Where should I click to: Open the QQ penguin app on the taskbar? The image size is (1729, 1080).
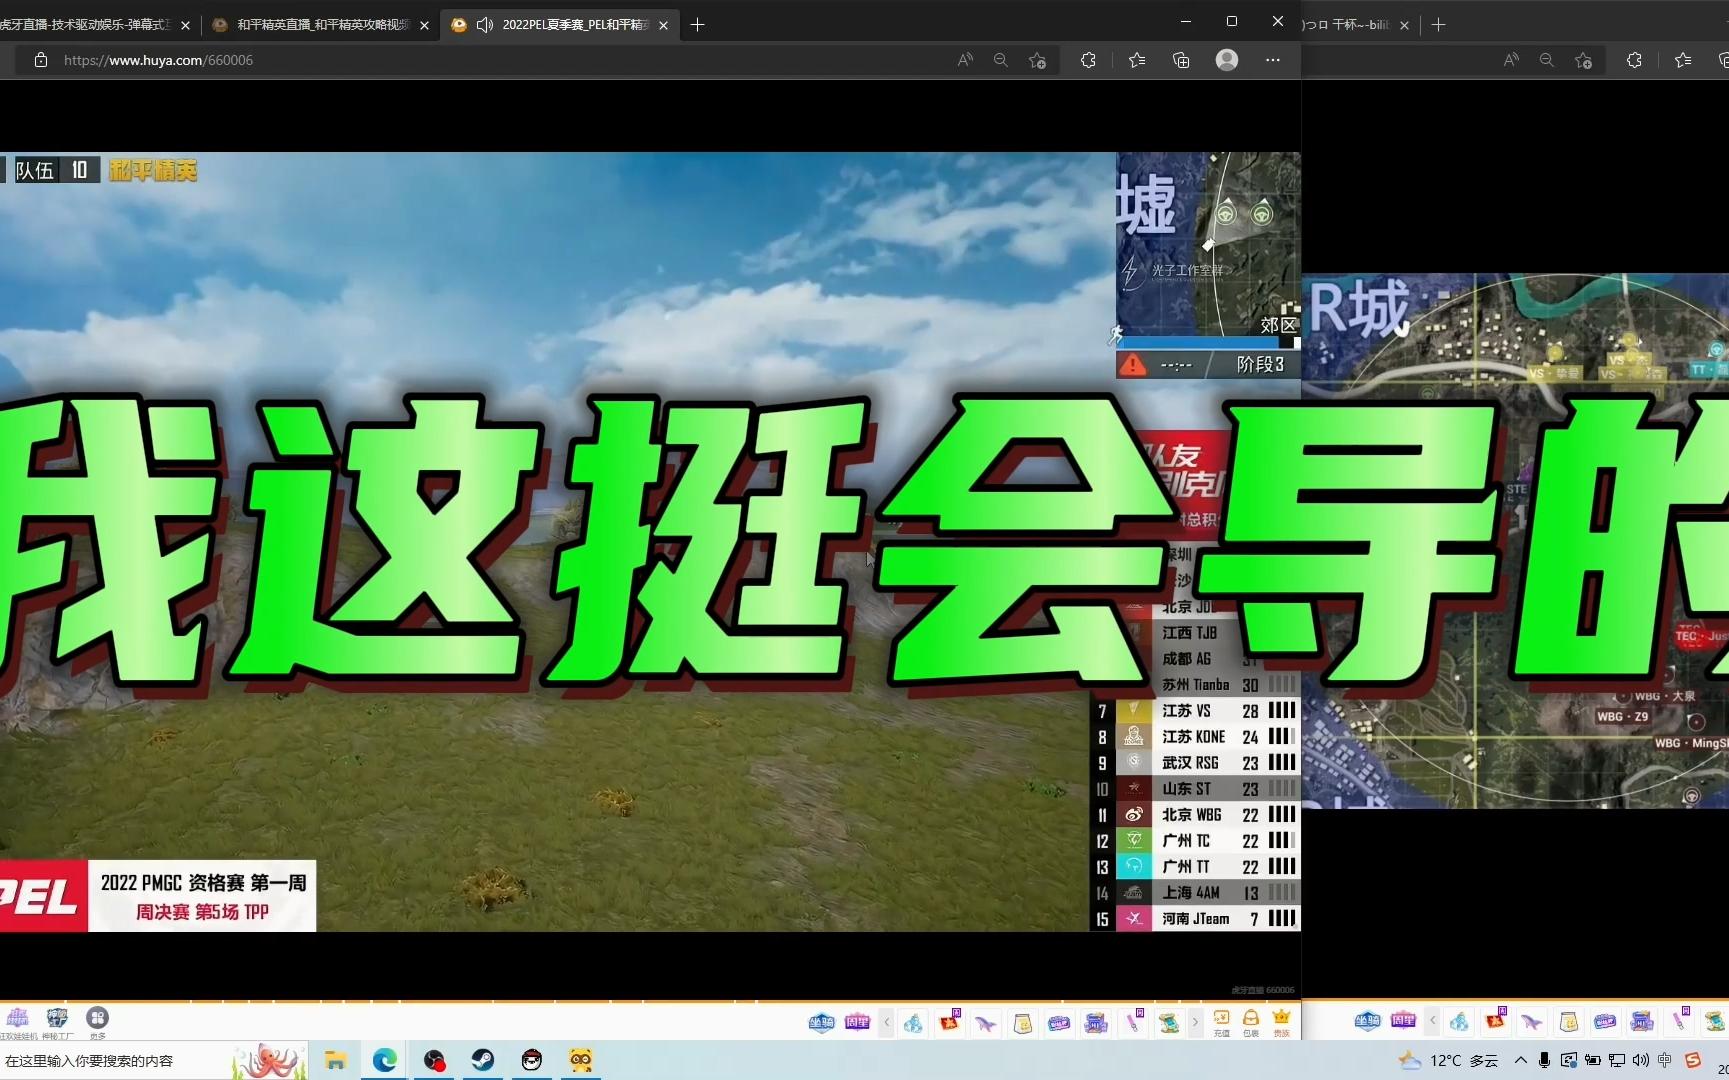click(532, 1061)
